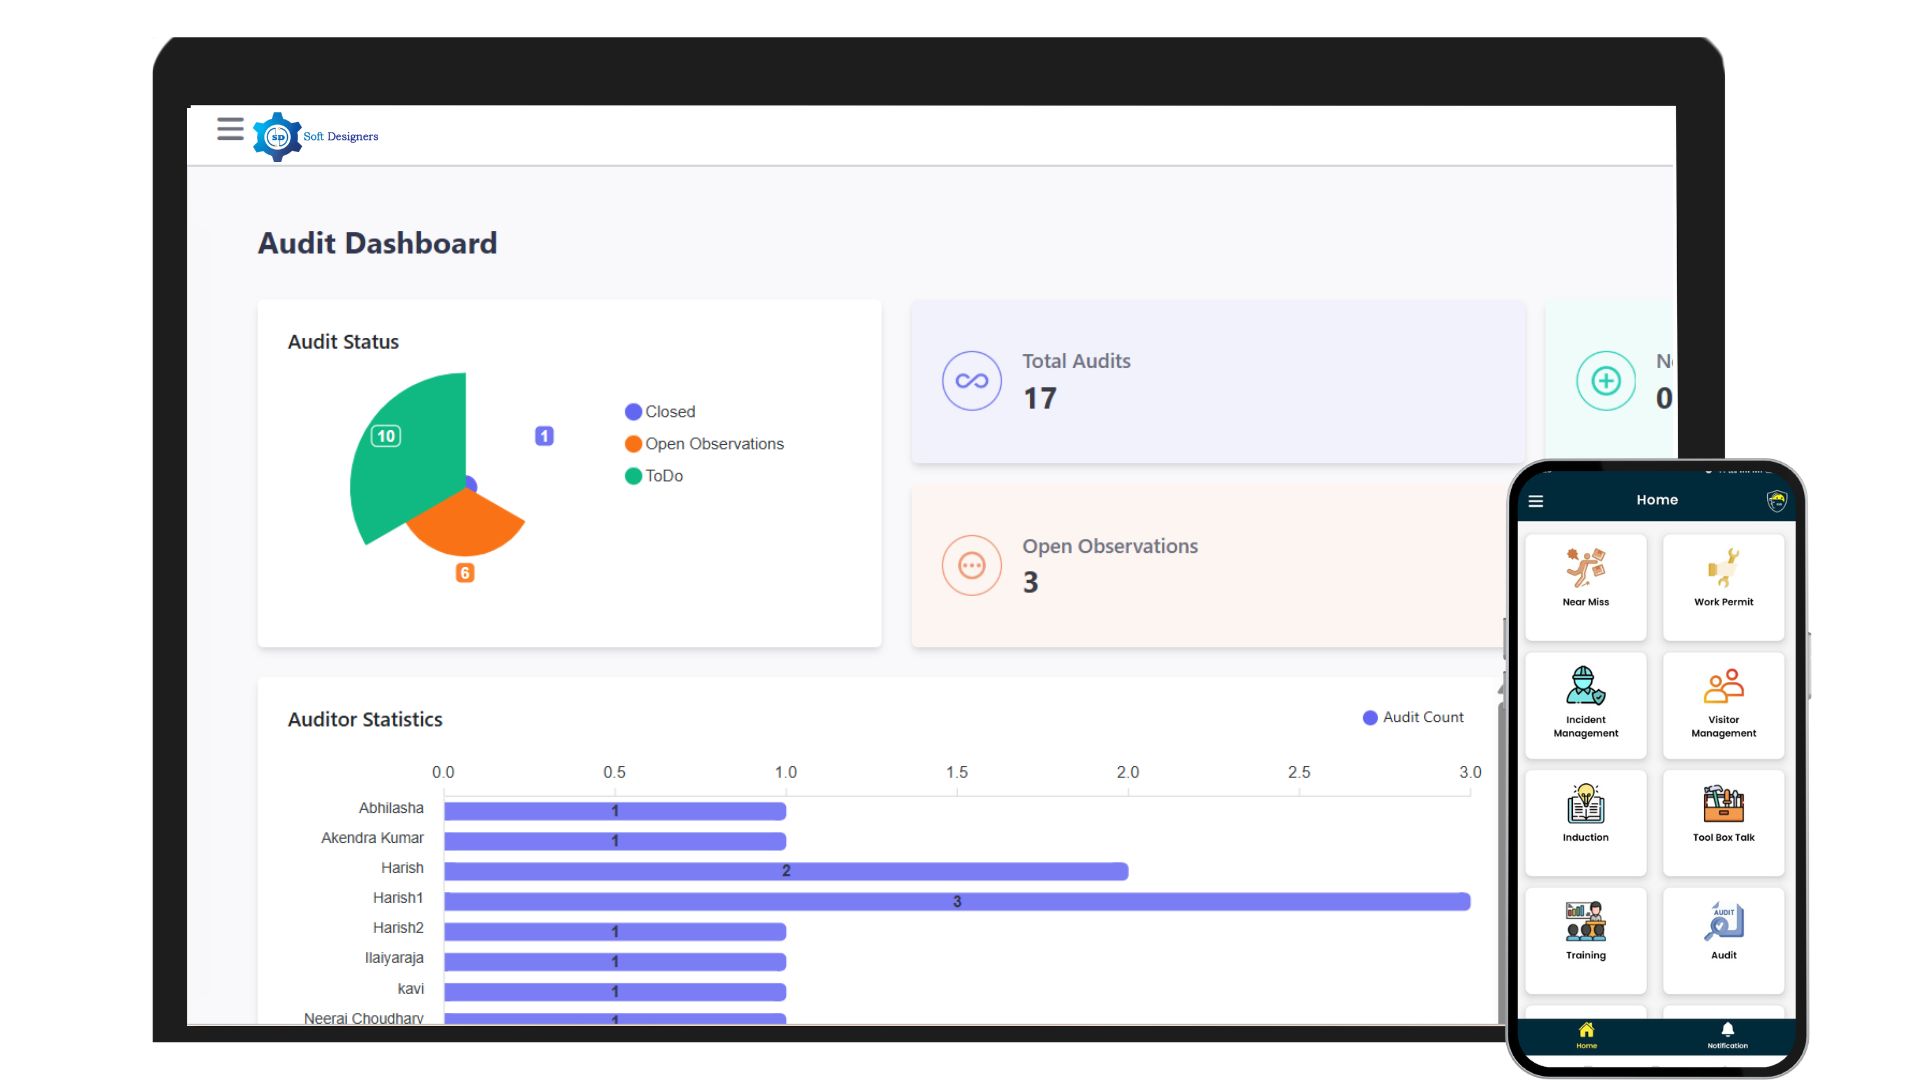The width and height of the screenshot is (1920, 1080).
Task: Click the Open Observations speech bubble icon
Action: 971,565
